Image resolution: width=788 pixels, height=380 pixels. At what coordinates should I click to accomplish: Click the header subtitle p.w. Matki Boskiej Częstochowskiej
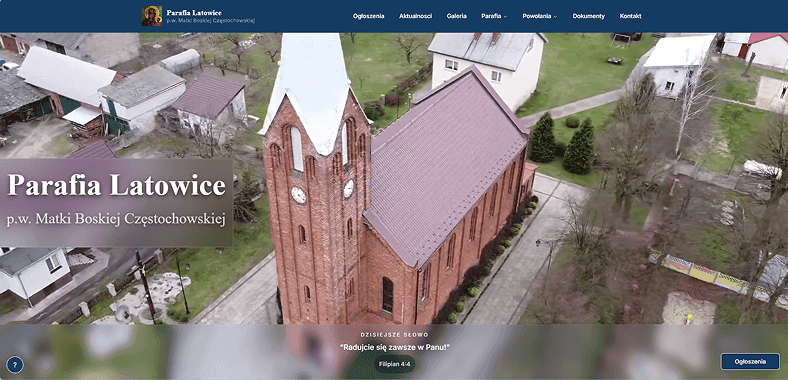click(x=211, y=21)
